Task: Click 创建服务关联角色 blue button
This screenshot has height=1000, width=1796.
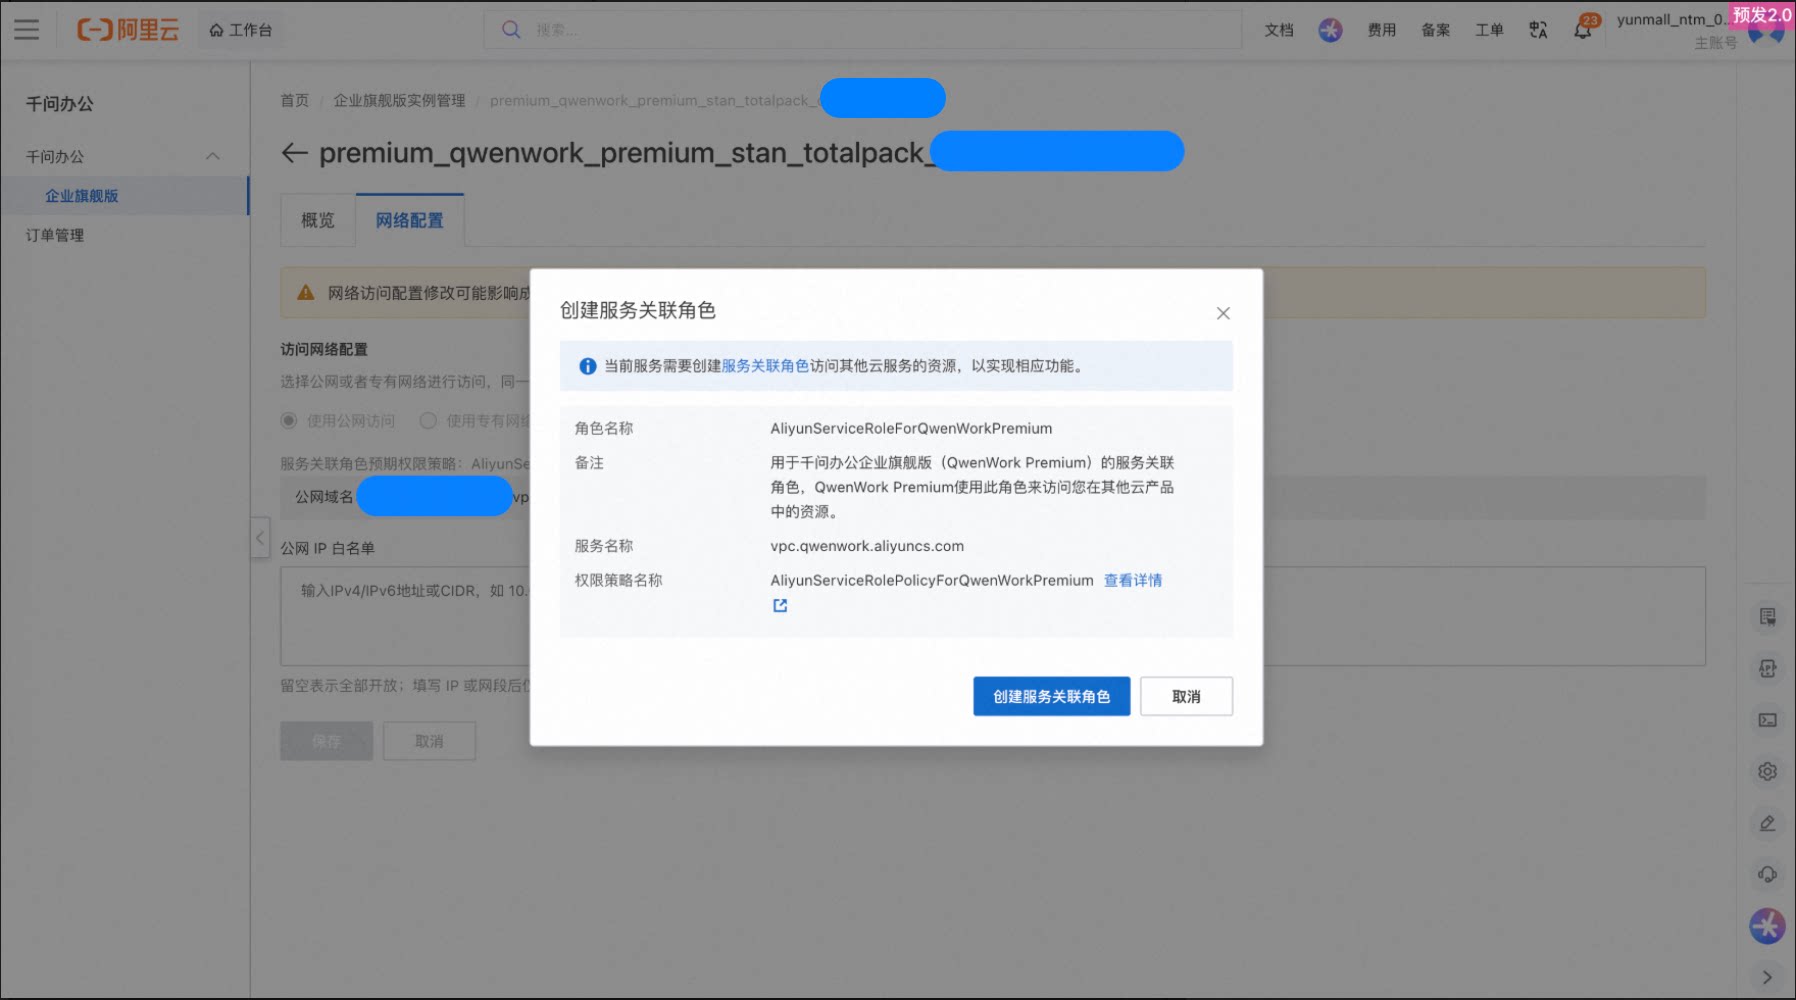Action: tap(1052, 696)
